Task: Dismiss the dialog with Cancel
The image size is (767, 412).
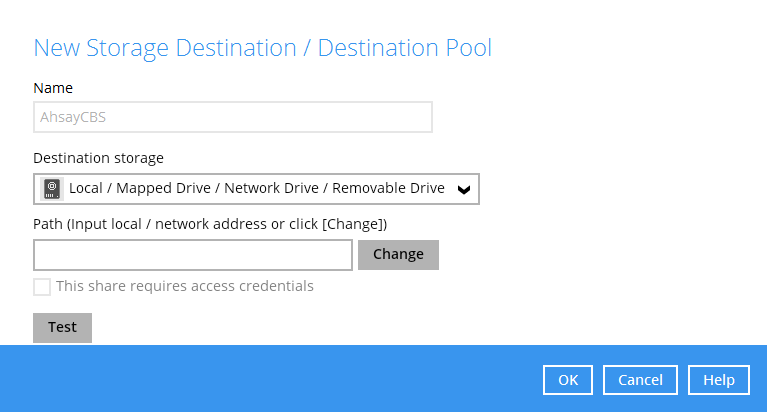Action: (x=640, y=380)
